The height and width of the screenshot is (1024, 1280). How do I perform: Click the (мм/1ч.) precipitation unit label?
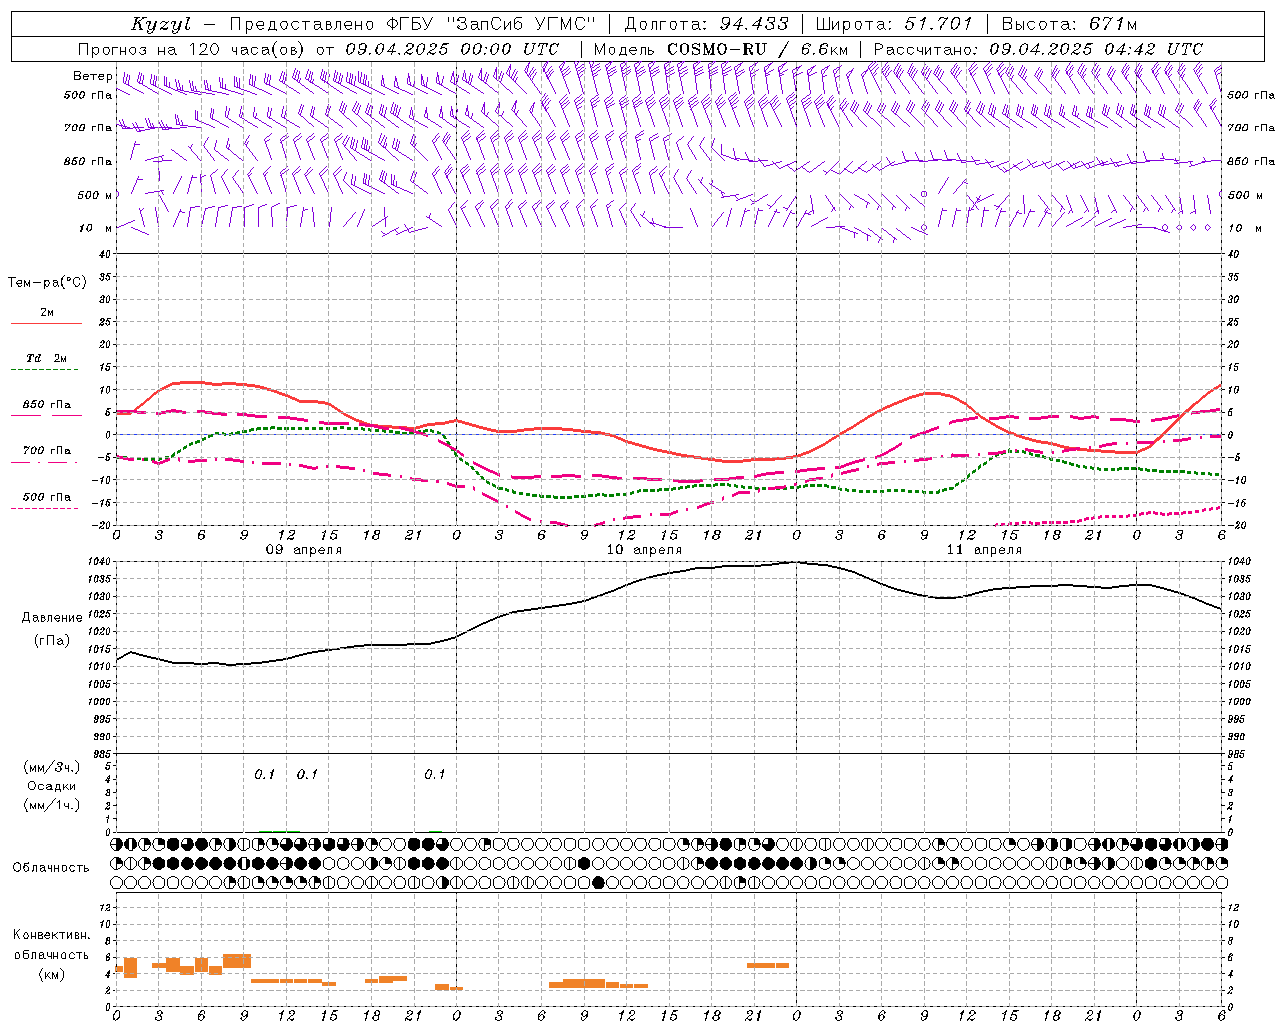[51, 805]
